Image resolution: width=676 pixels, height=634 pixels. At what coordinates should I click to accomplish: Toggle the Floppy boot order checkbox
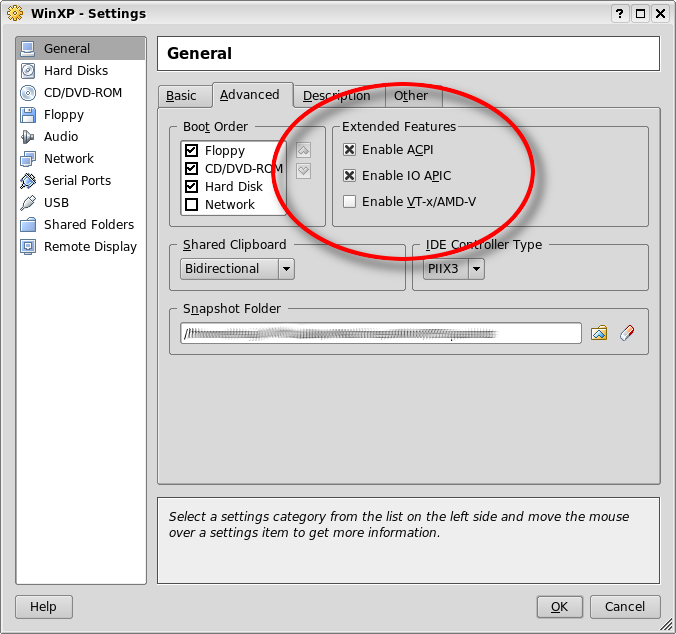pos(191,150)
